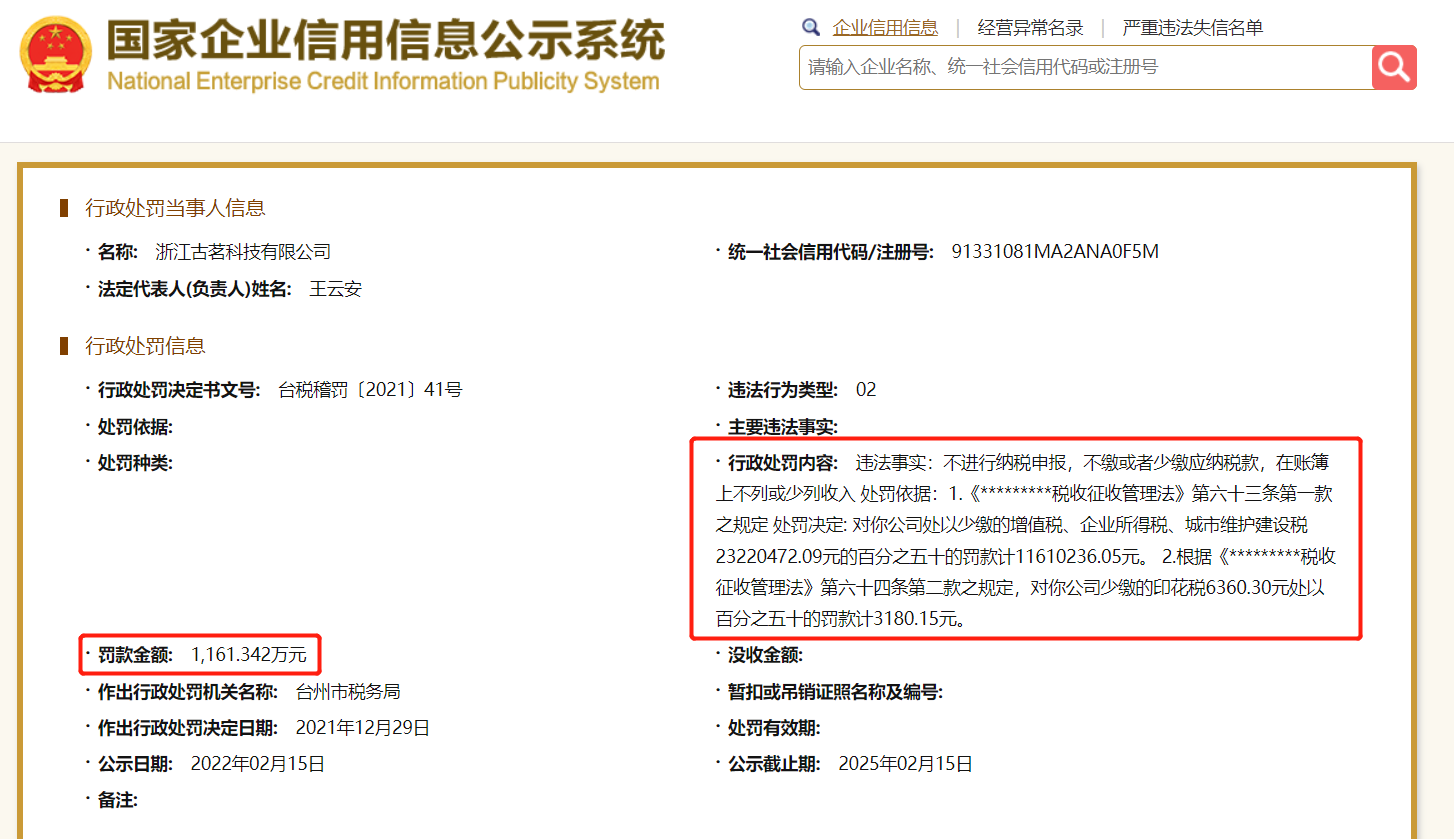This screenshot has height=839, width=1454.
Task: Click the 违法行为类型 label
Action: click(x=783, y=390)
